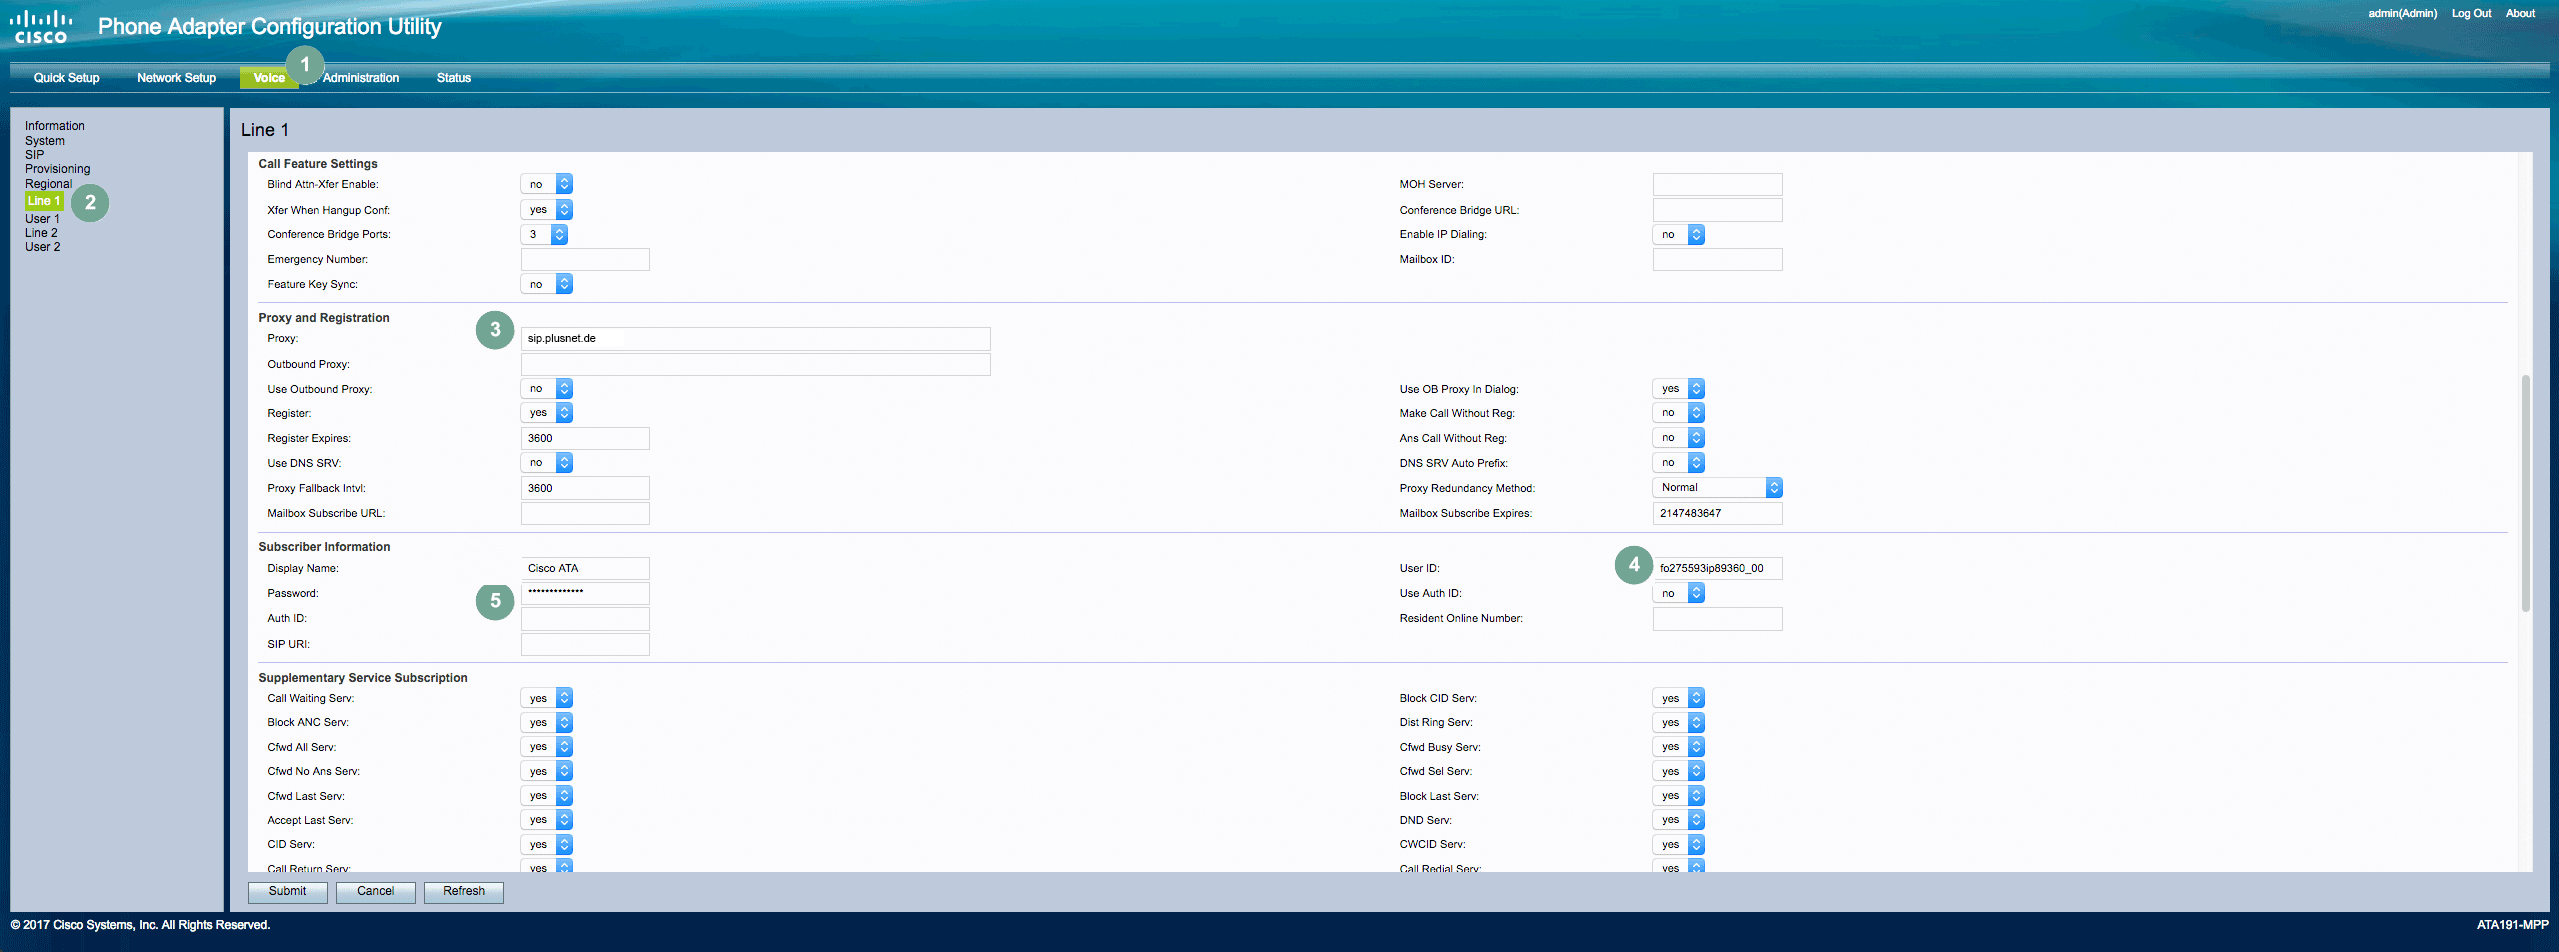Open the Quick Setup tab
The height and width of the screenshot is (952, 2559).
[x=66, y=78]
